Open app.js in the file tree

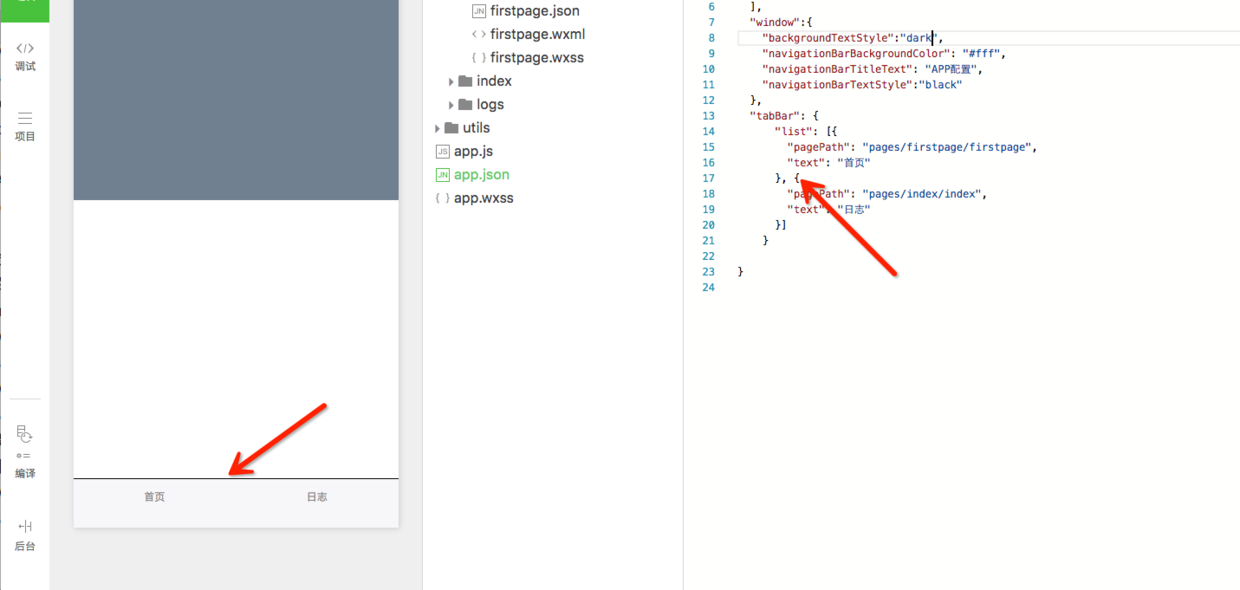(x=473, y=152)
